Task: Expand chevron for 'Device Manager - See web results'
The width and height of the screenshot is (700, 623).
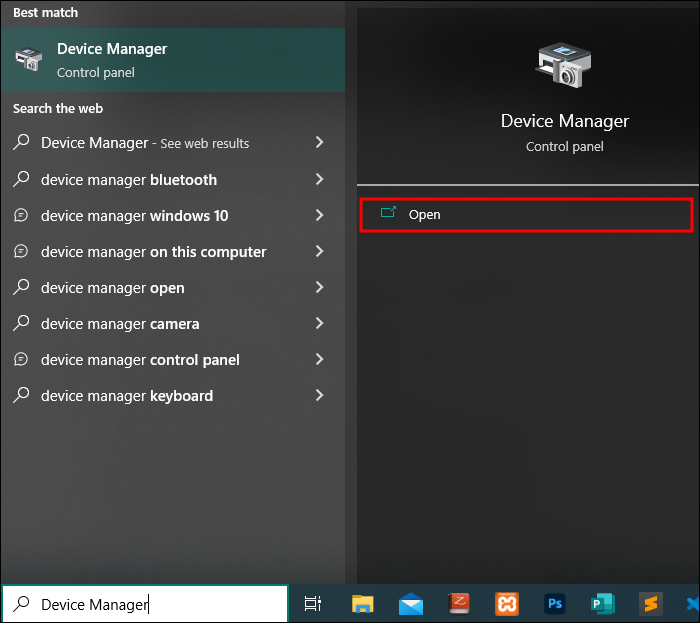Action: [319, 143]
